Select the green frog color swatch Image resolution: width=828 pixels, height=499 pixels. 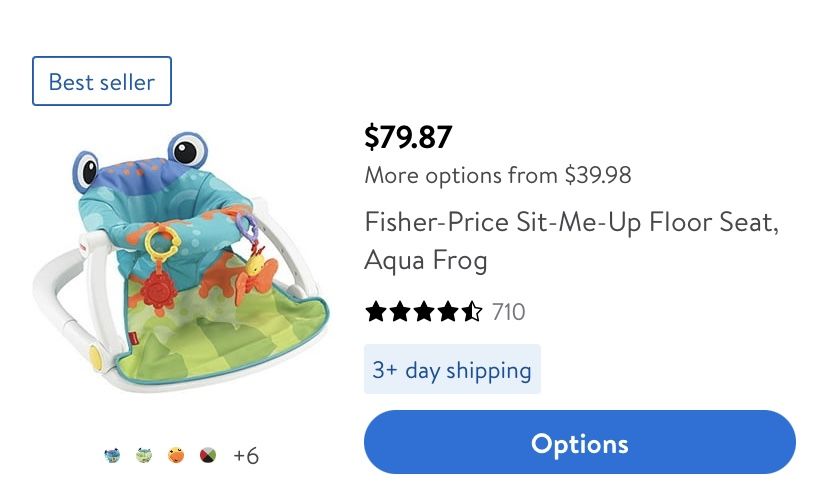coord(144,456)
